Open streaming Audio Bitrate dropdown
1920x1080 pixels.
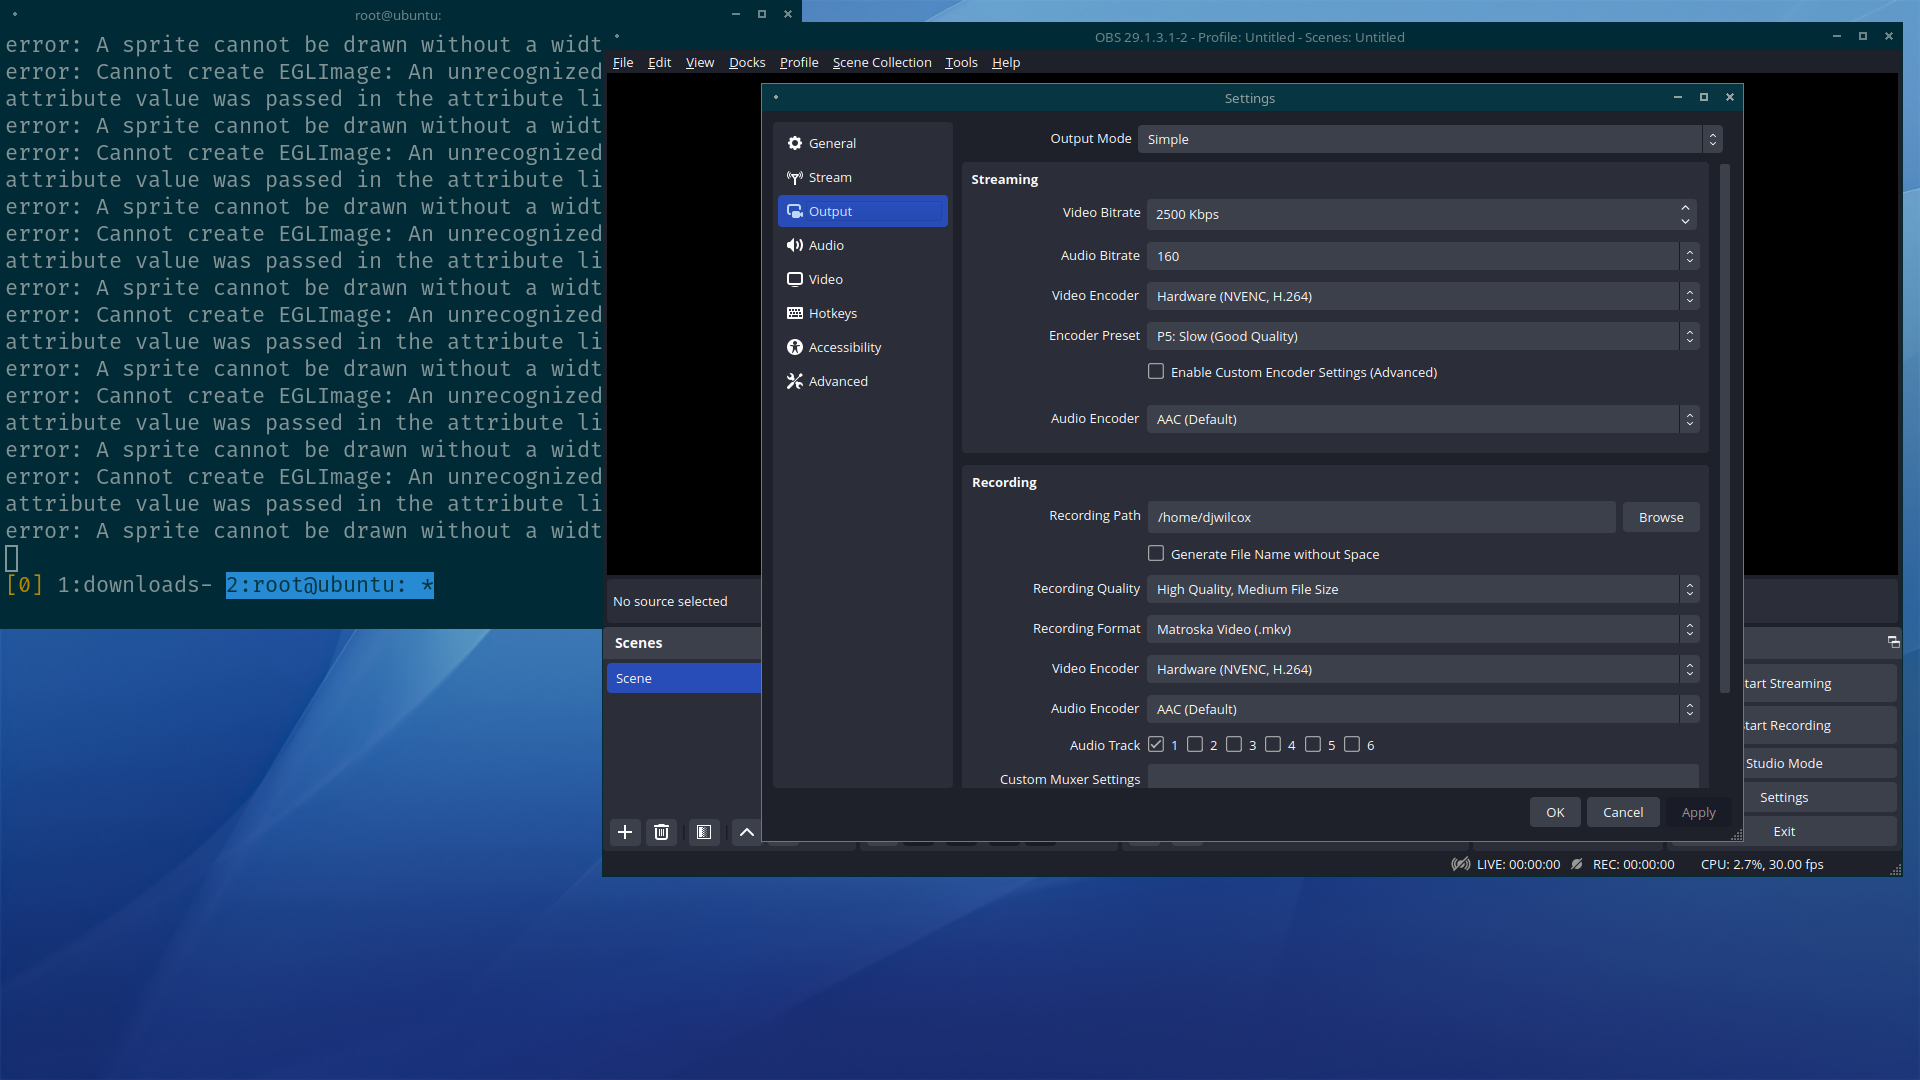(1423, 256)
